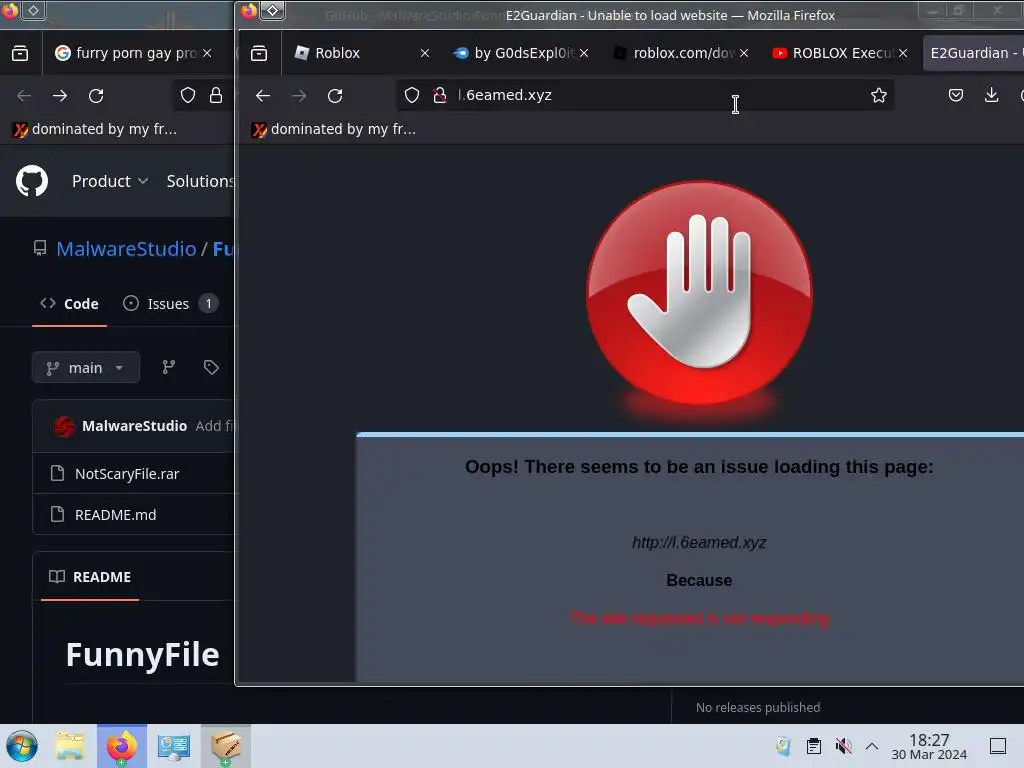This screenshot has width=1024, height=768.
Task: Click the MalwareStudio avatar in the commit row
Action: [x=64, y=426]
